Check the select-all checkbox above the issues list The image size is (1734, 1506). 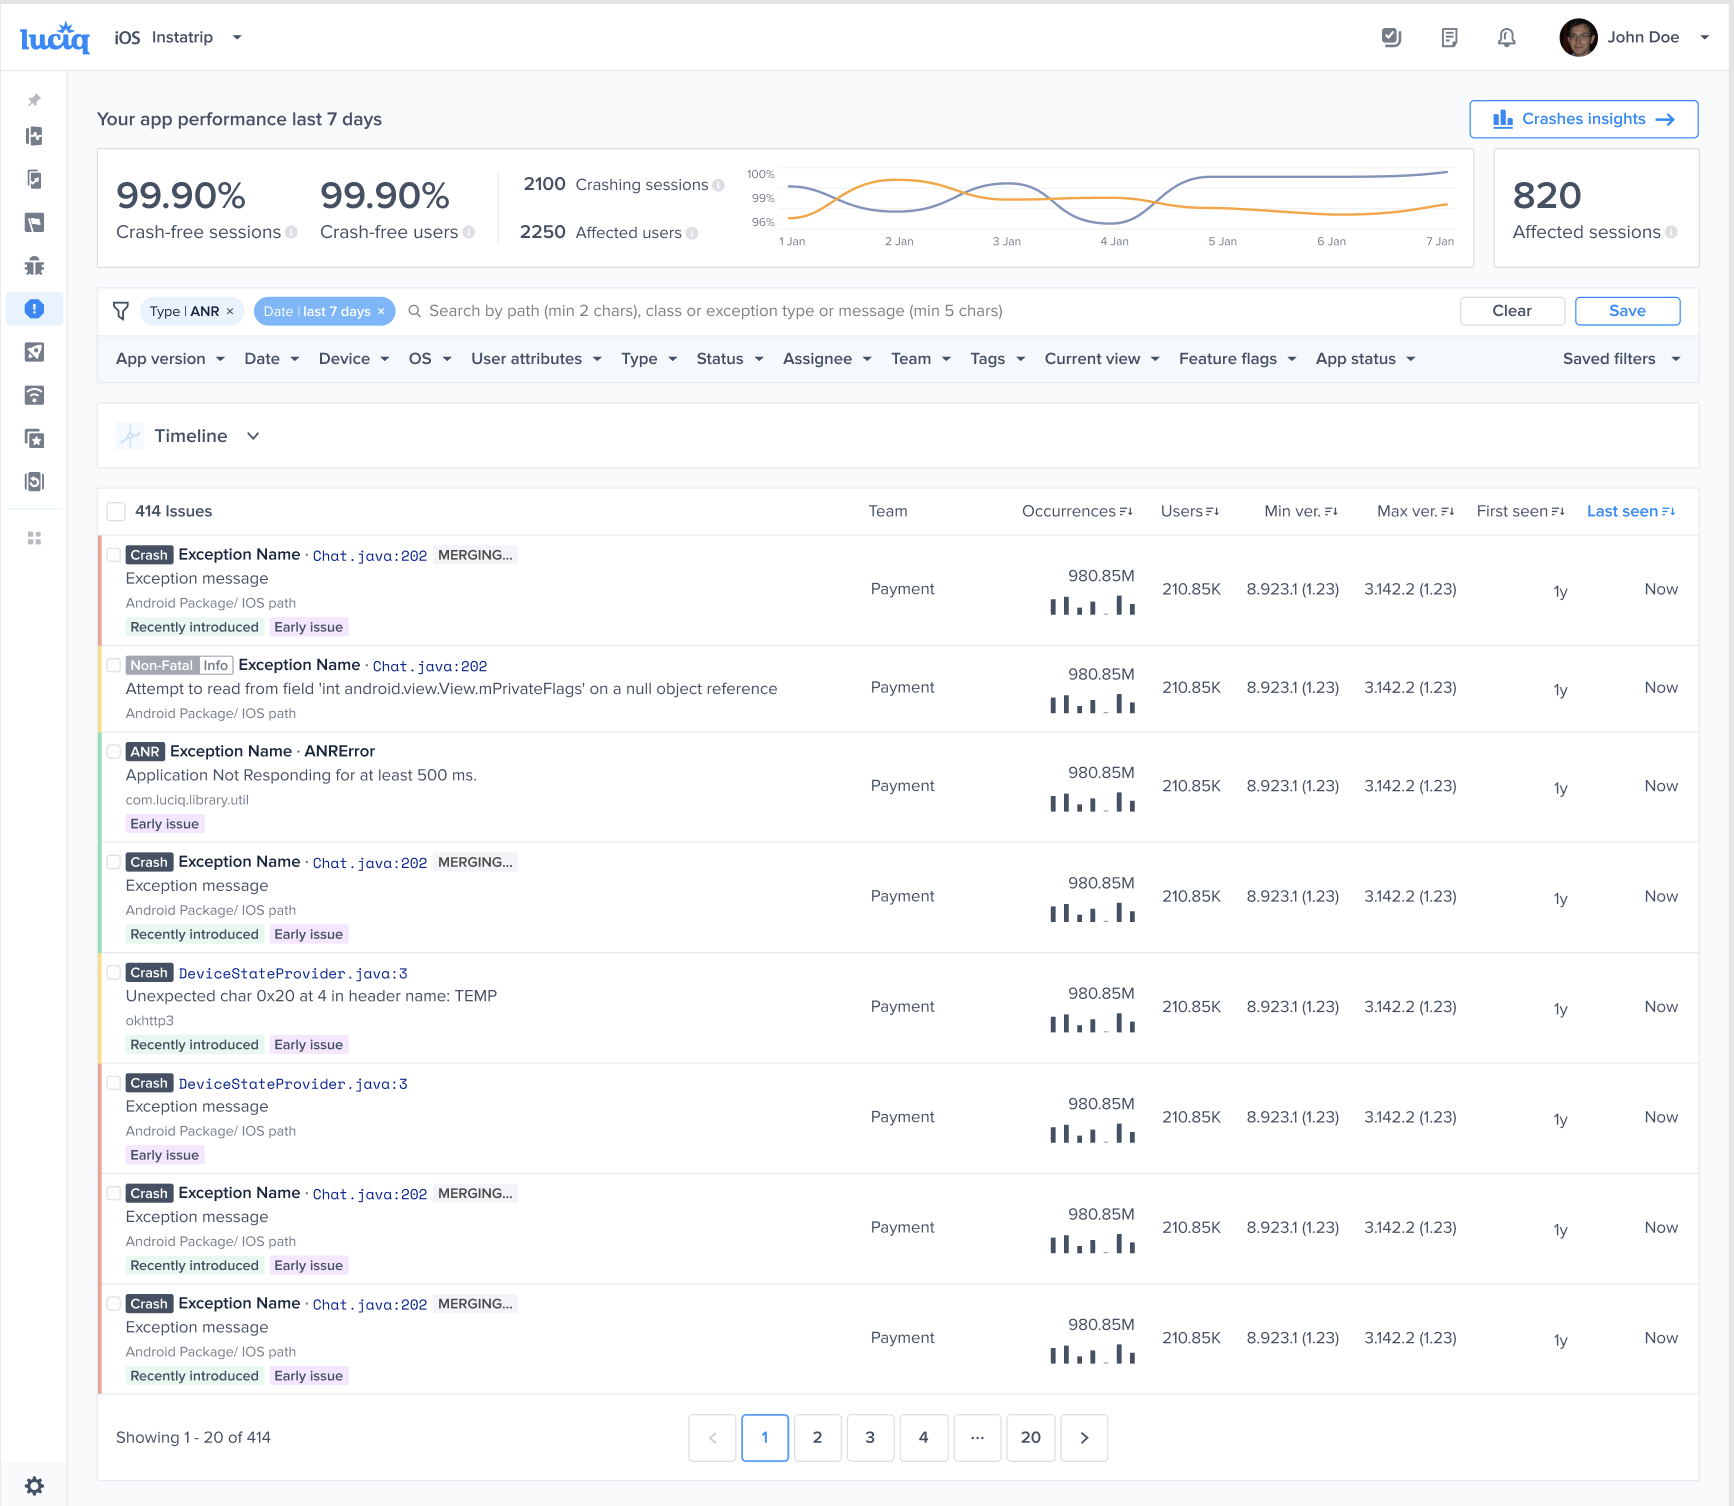coord(116,511)
